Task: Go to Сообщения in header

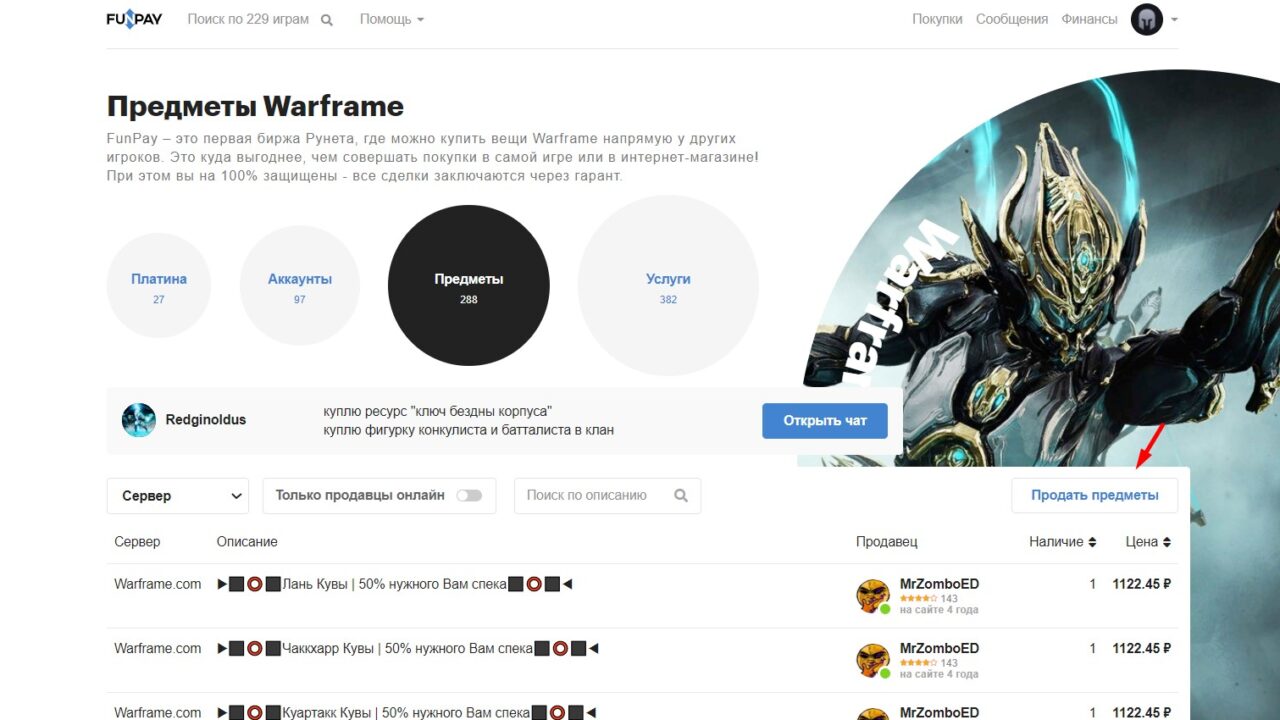Action: 1011,19
